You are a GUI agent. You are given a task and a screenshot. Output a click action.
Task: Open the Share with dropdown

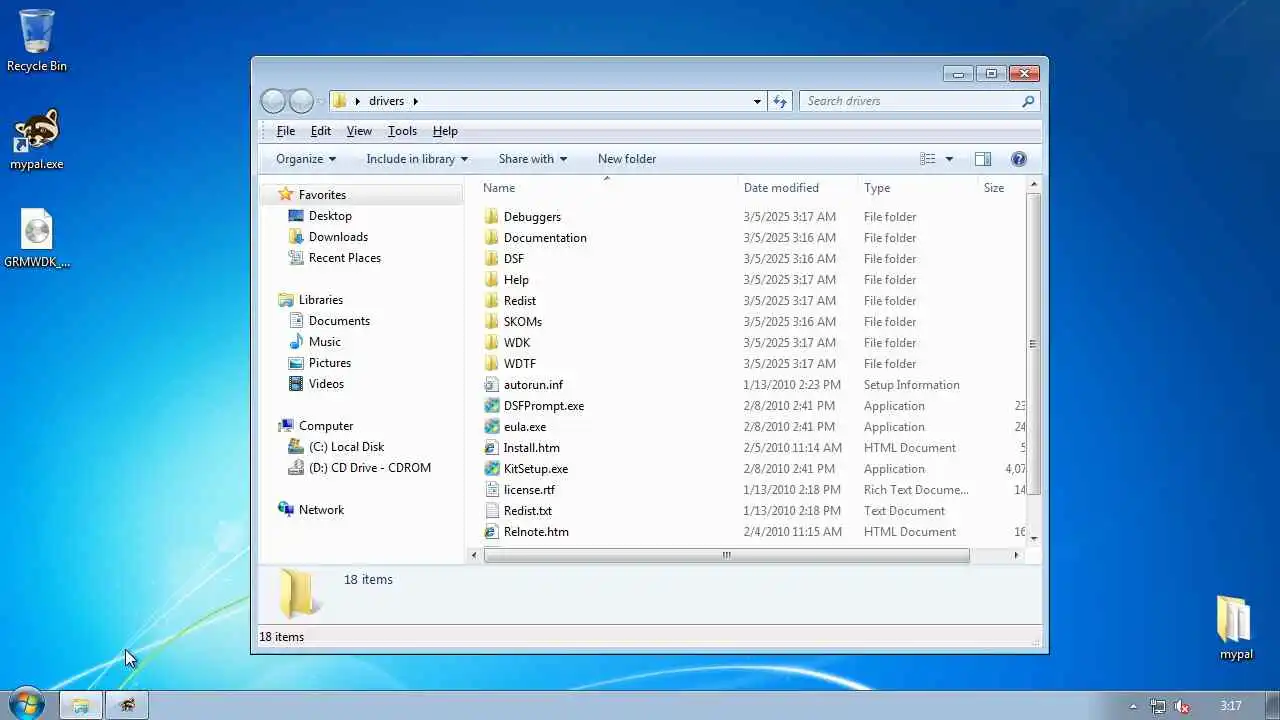533,159
